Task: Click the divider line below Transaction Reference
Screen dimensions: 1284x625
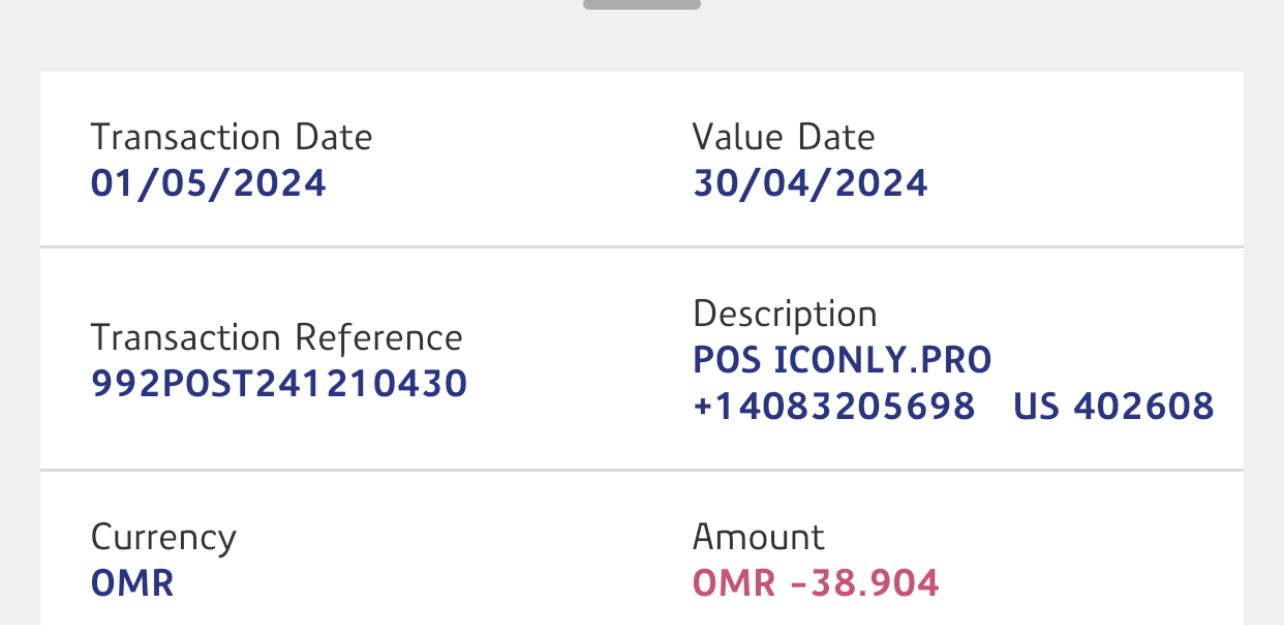Action: coord(641,469)
